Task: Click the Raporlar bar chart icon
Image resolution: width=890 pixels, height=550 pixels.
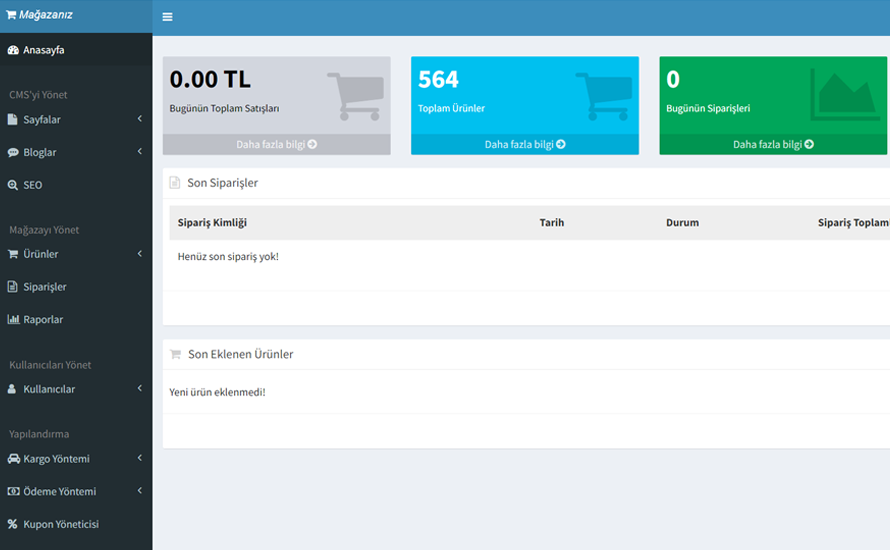Action: point(14,320)
